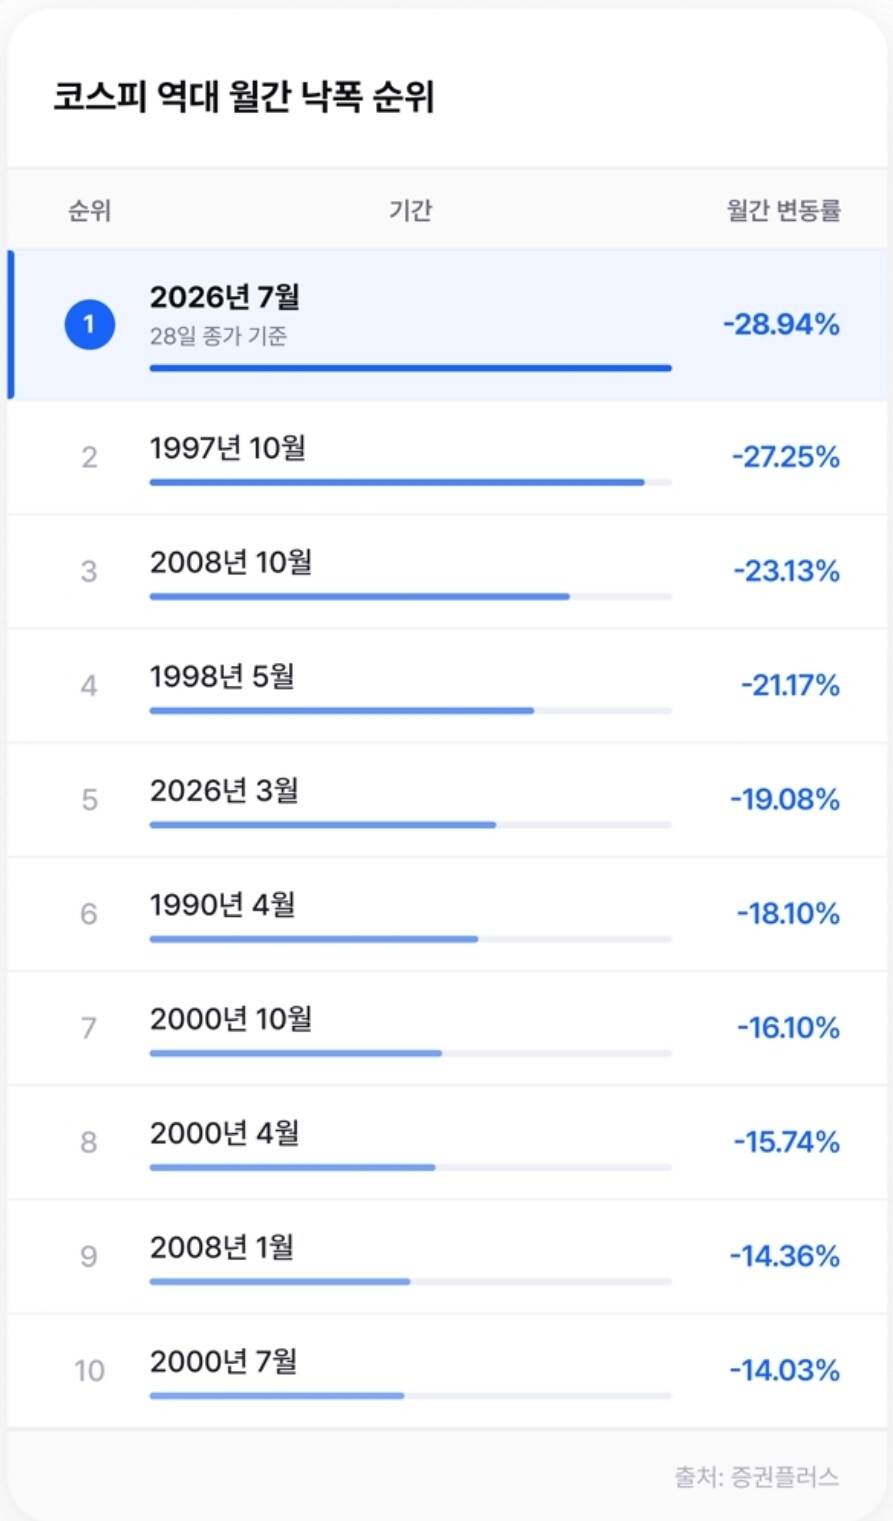This screenshot has height=1521, width=893.
Task: Click the 2000년 7월 progress bar
Action: [410, 1396]
